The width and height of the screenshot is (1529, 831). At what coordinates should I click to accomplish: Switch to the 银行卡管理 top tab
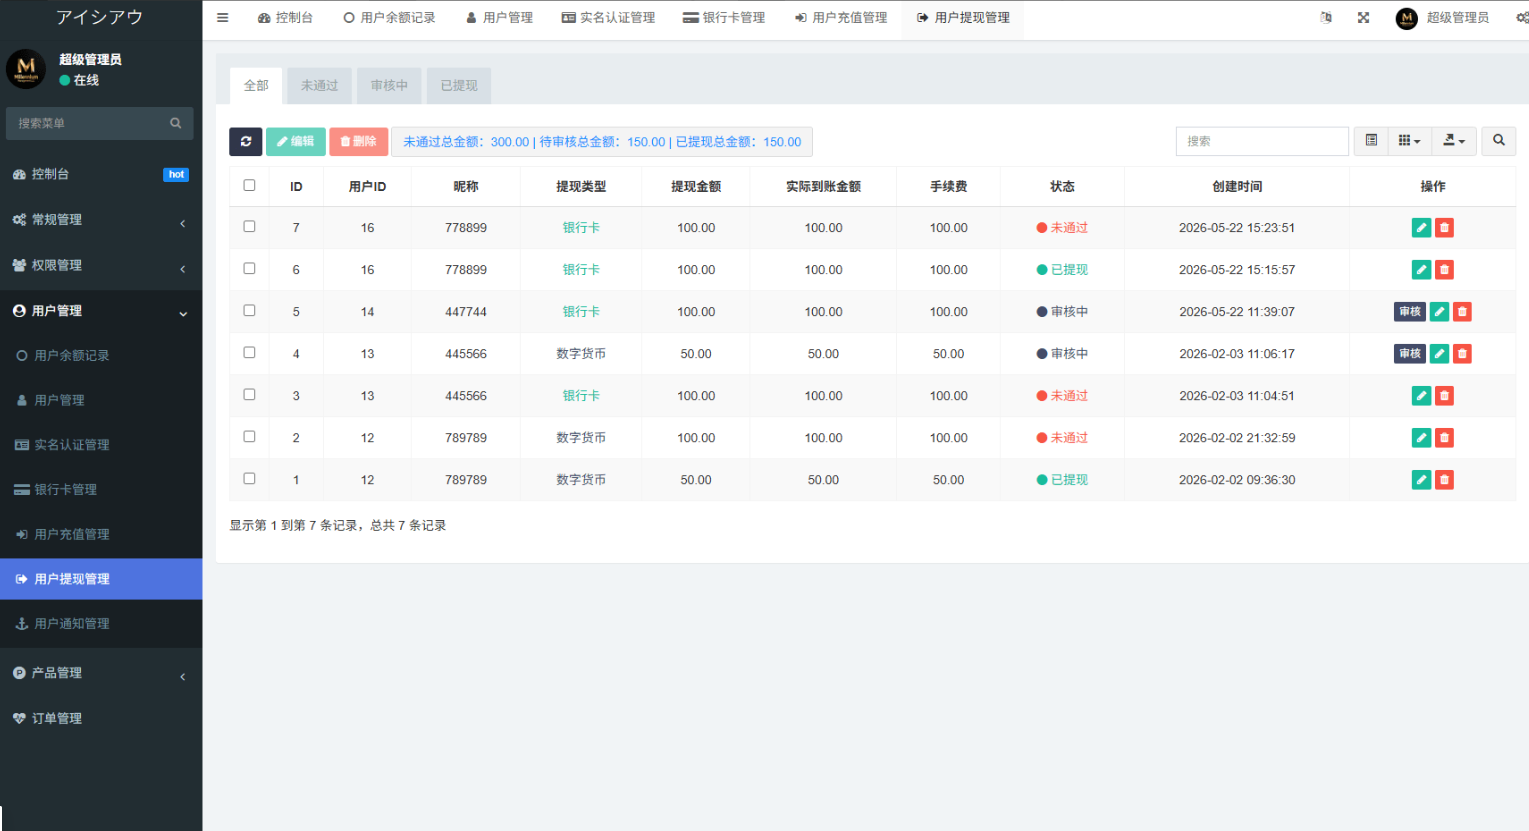(x=724, y=18)
